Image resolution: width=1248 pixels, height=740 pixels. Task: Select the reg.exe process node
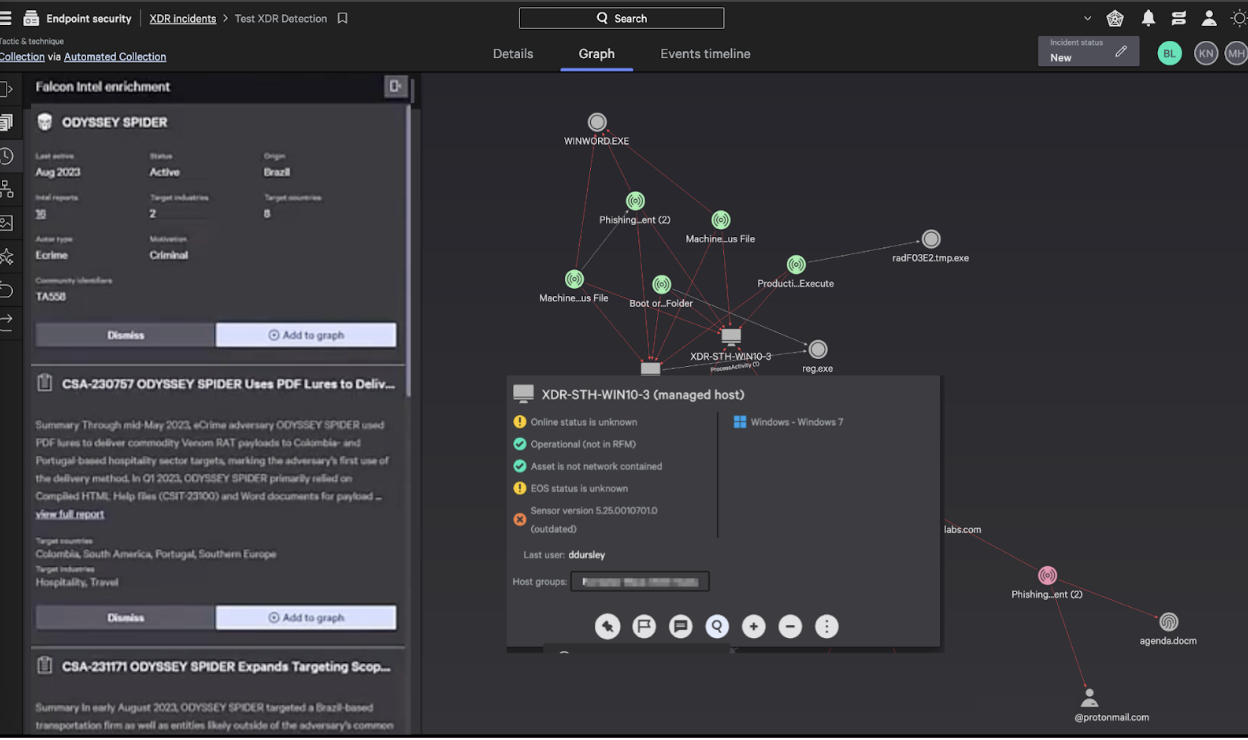tap(818, 349)
